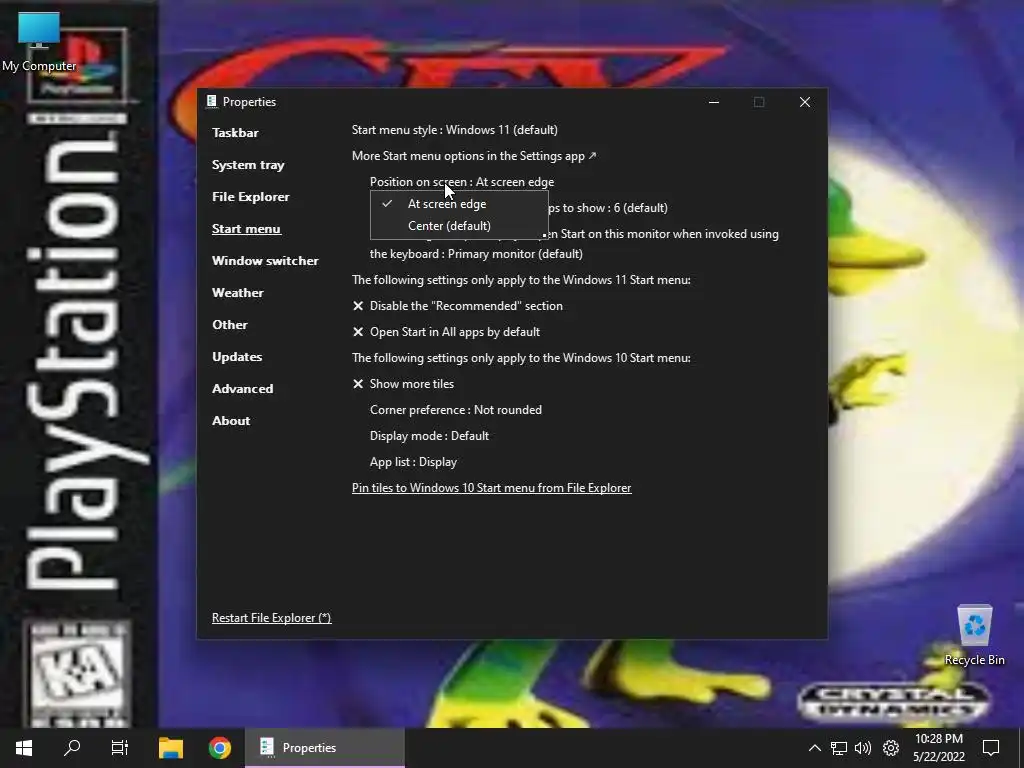Switch to File Explorer section

point(251,197)
